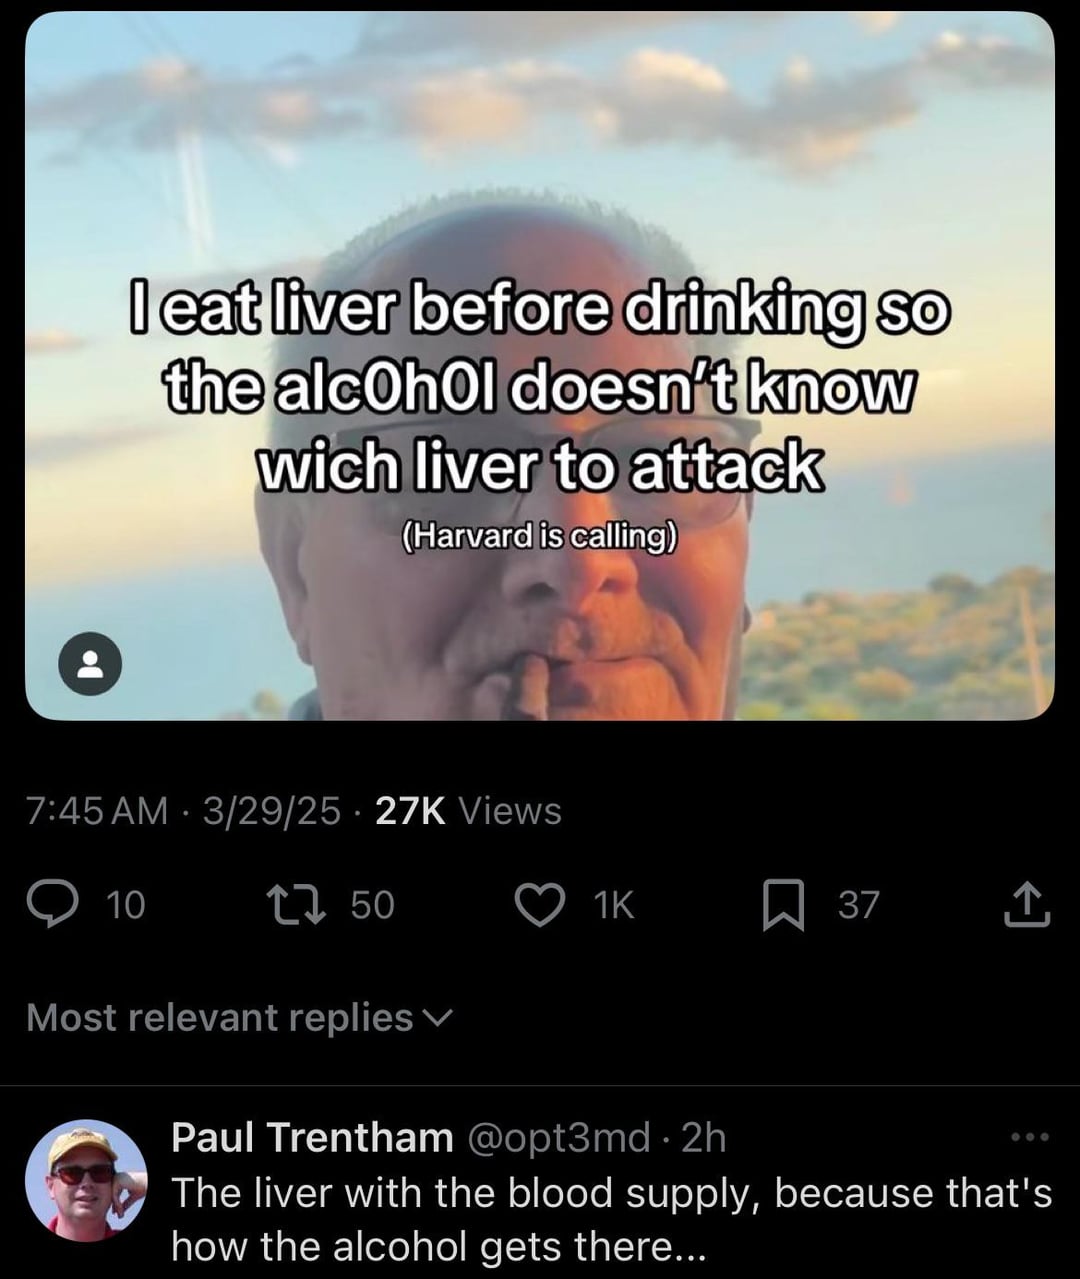
Task: Open the anonymous profile icon on the video
Action: point(91,662)
